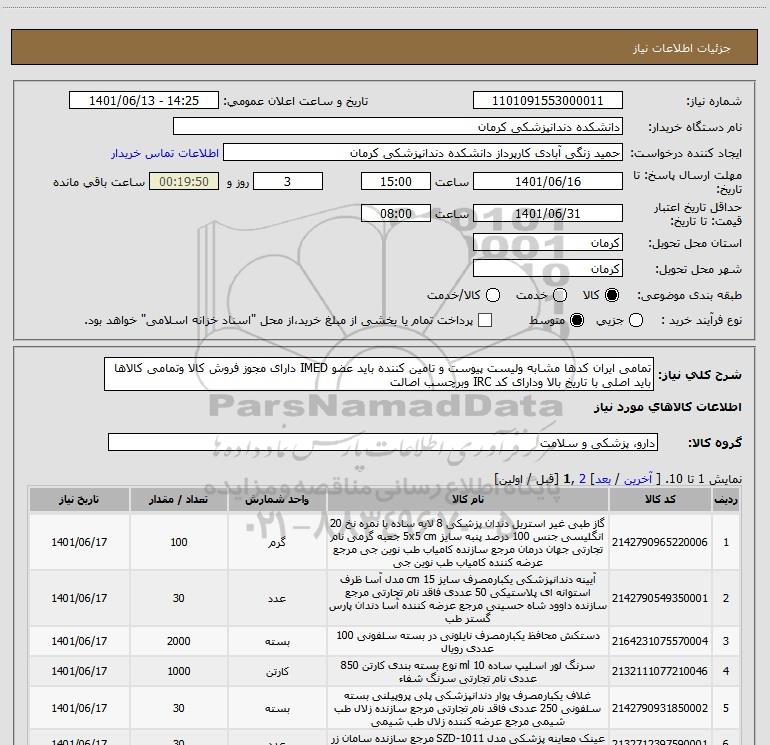
Task: Click the گرم unit in row 1
Action: tap(277, 542)
